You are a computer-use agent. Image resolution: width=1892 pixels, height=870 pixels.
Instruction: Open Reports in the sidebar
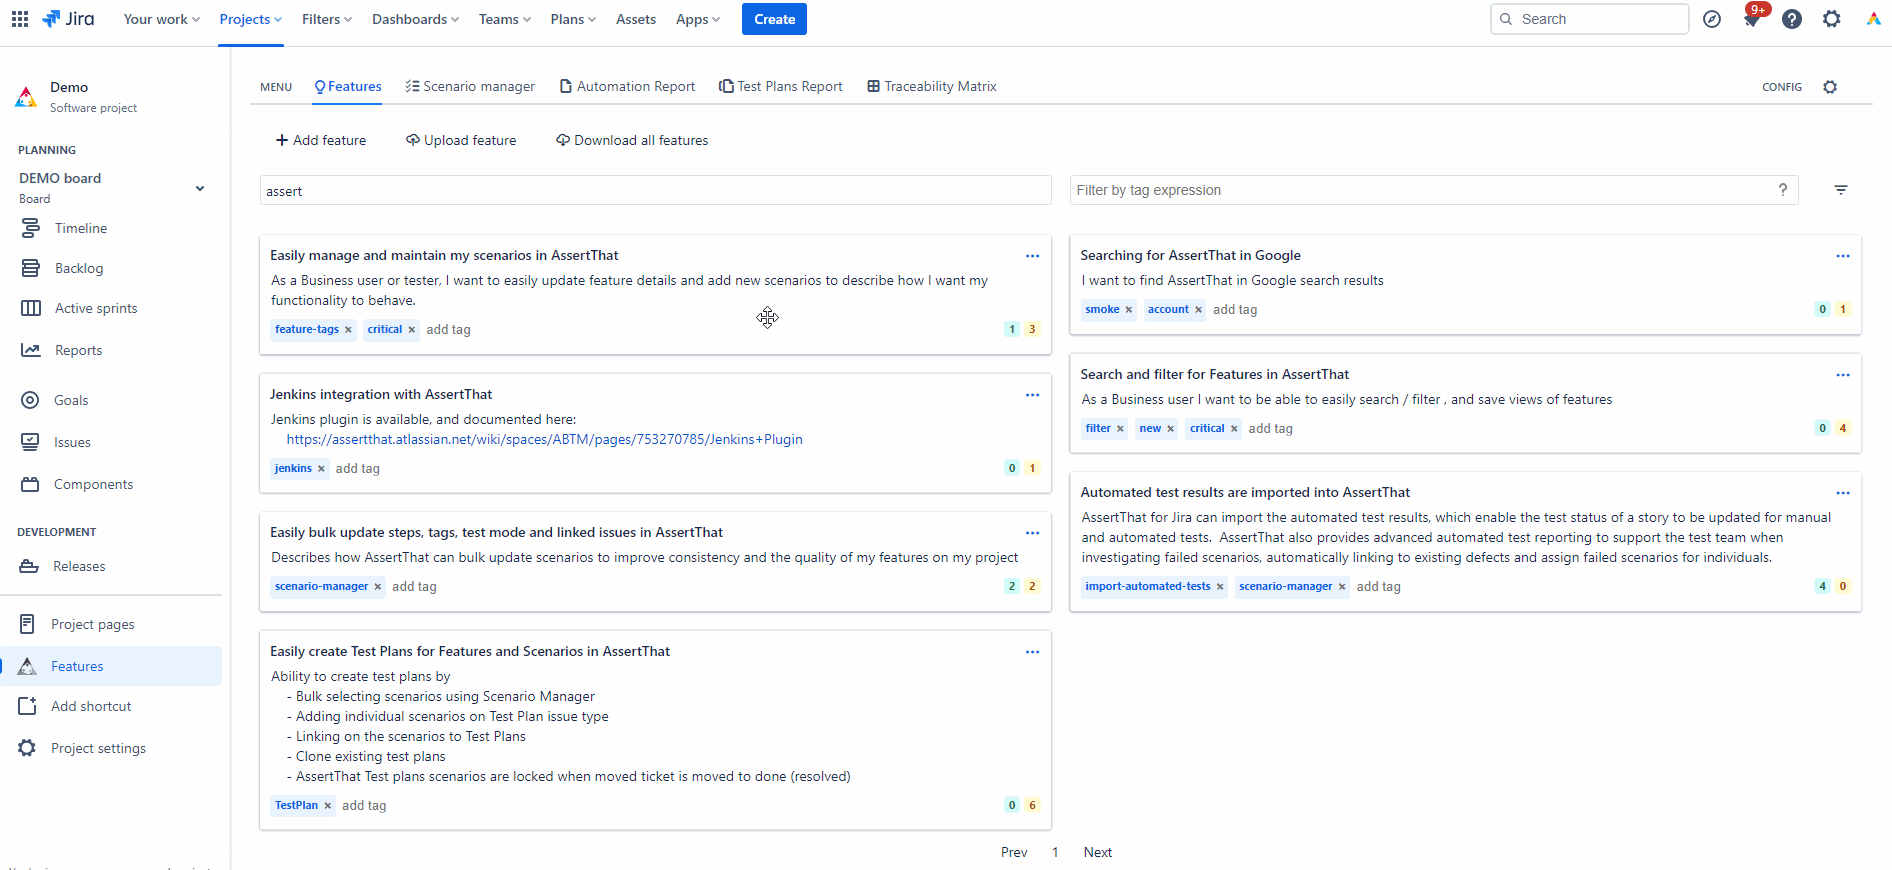coord(78,350)
